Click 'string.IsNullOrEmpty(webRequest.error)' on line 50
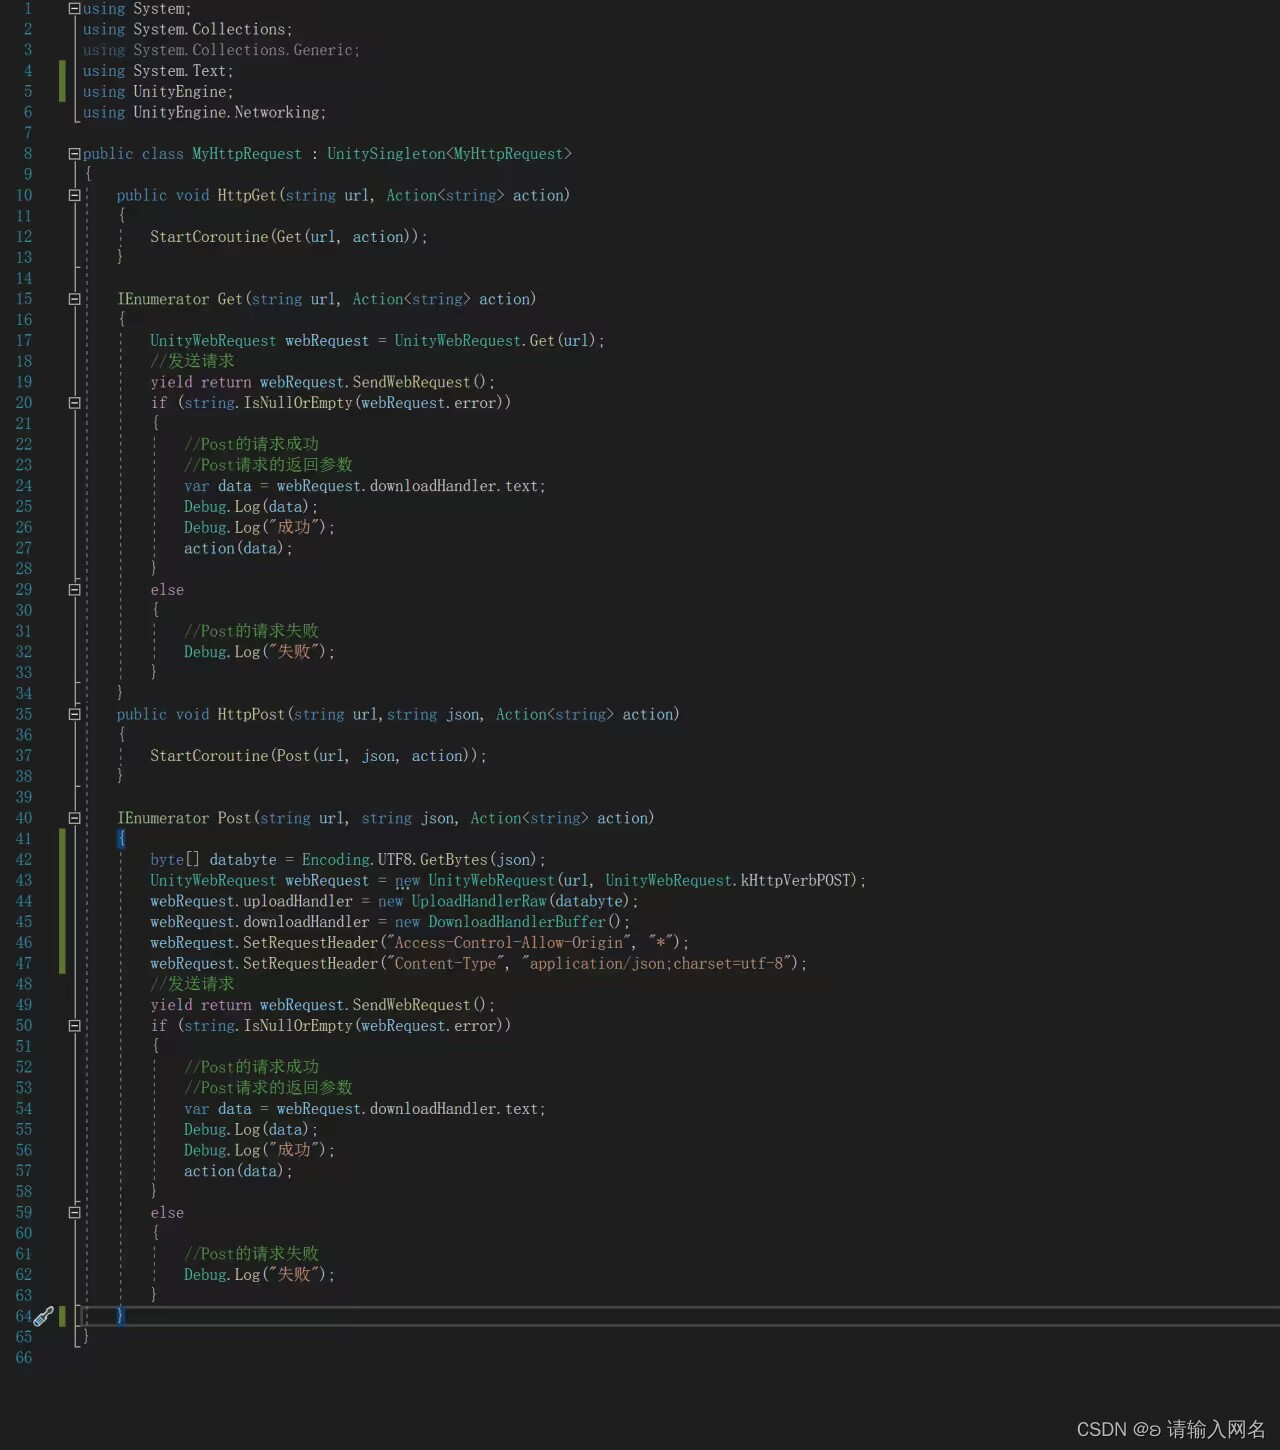1280x1450 pixels. point(344,1026)
